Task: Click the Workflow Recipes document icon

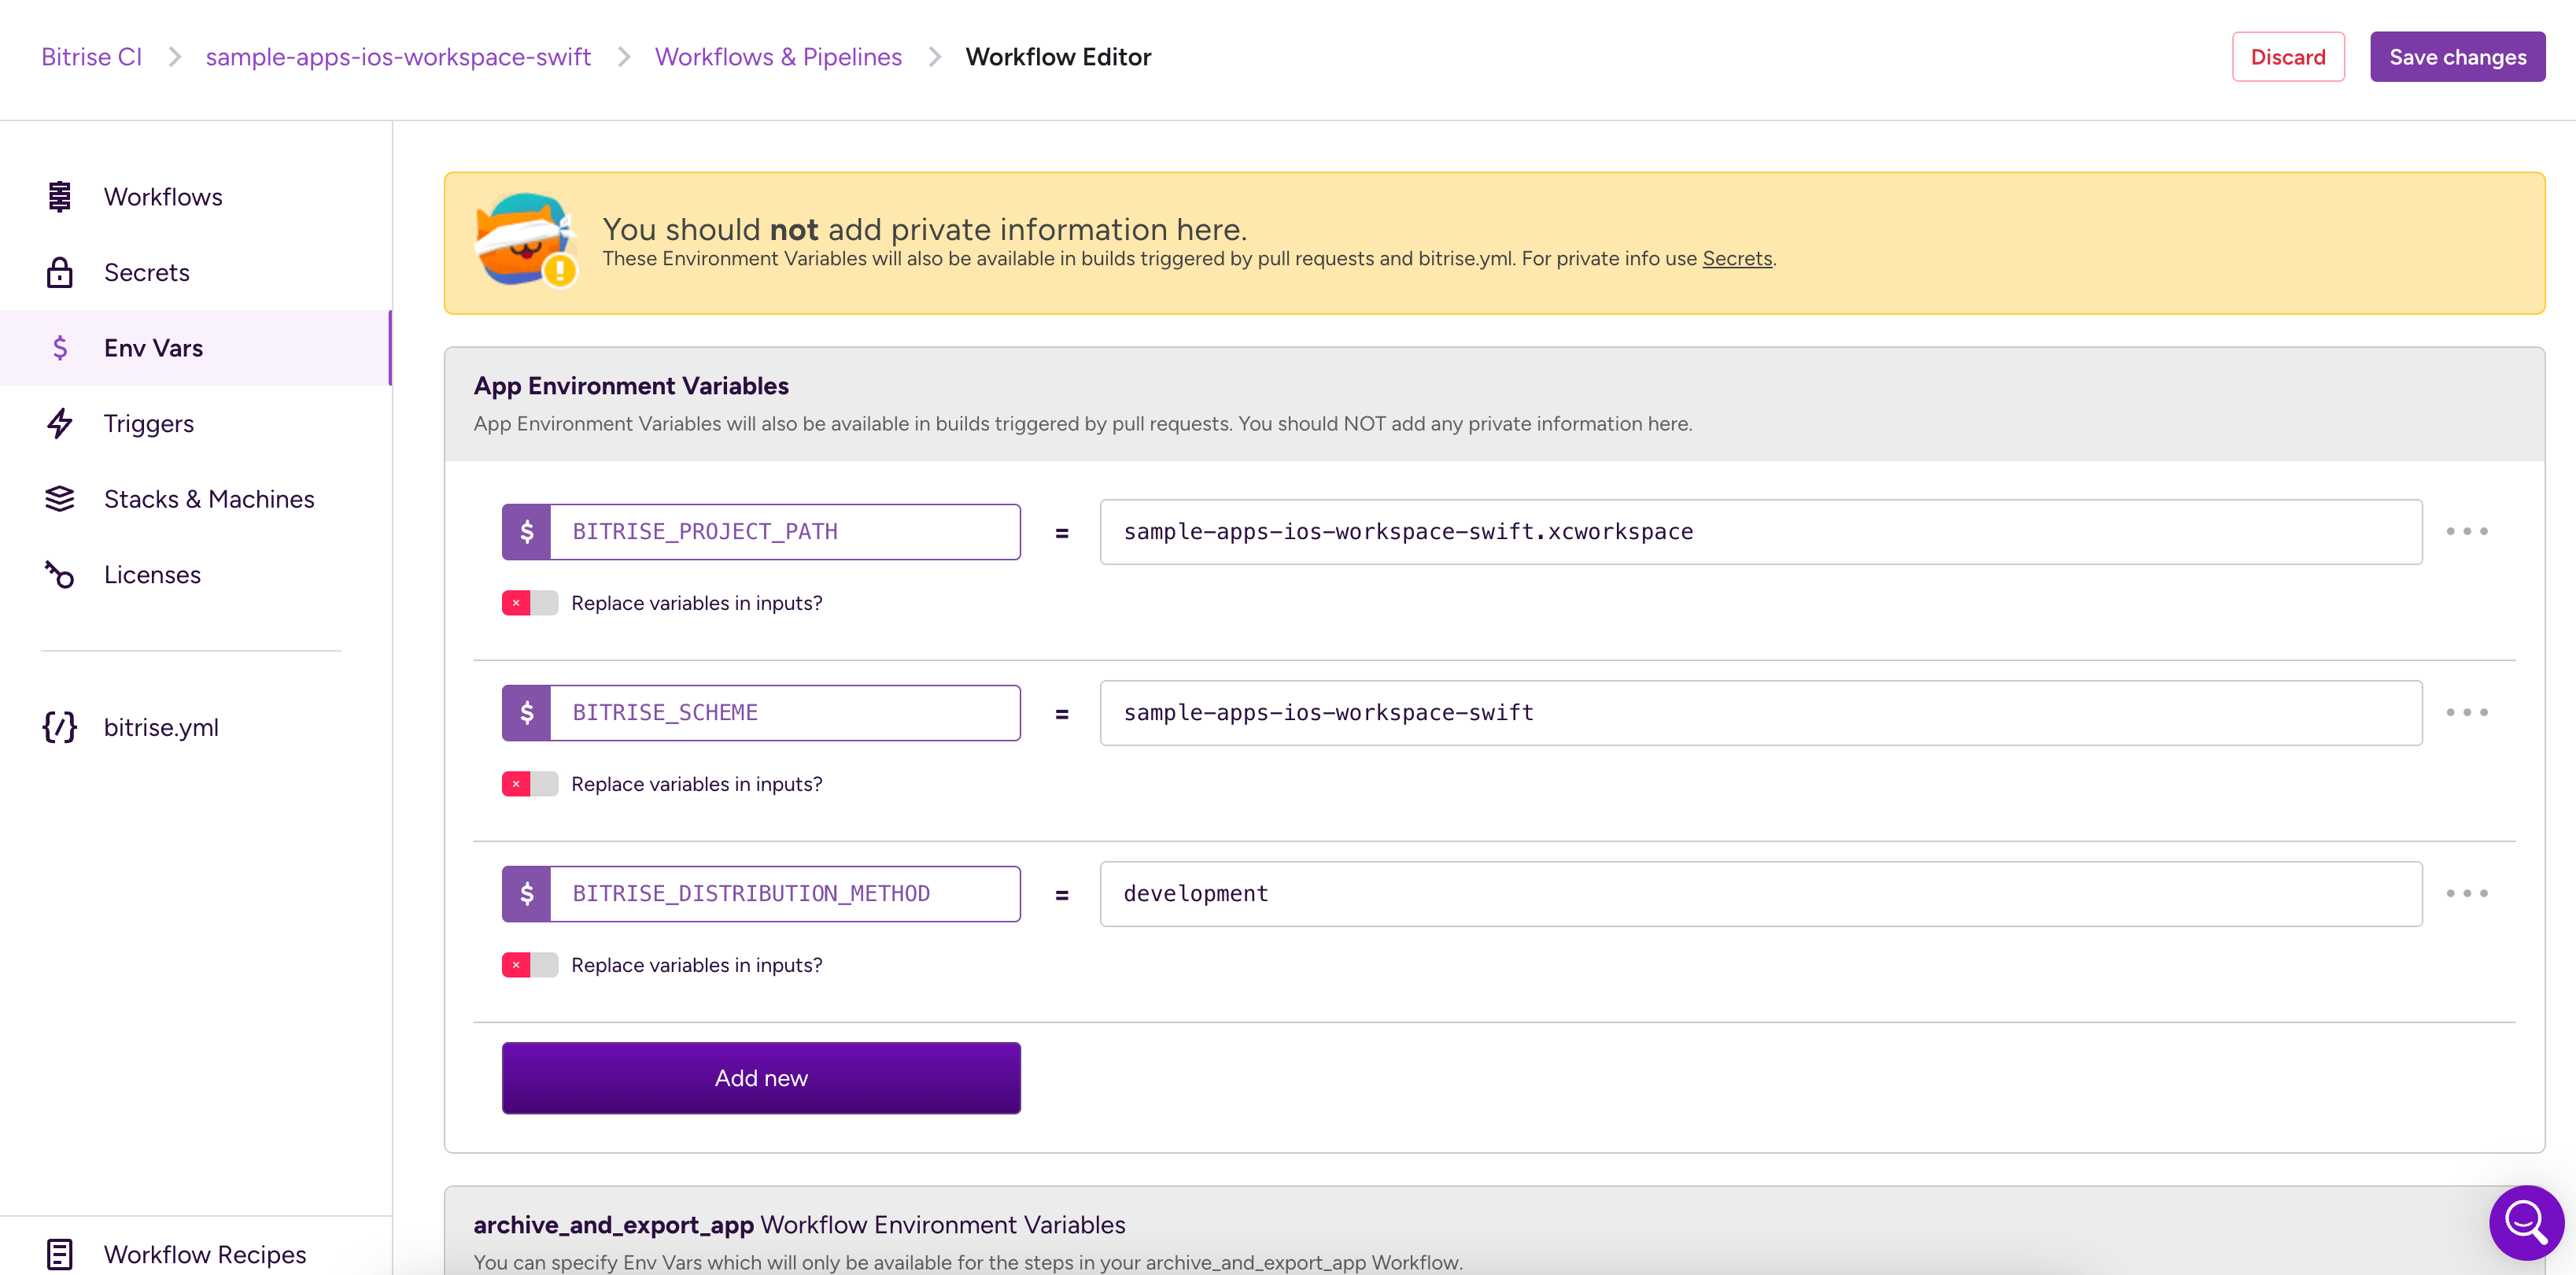Action: click(60, 1253)
